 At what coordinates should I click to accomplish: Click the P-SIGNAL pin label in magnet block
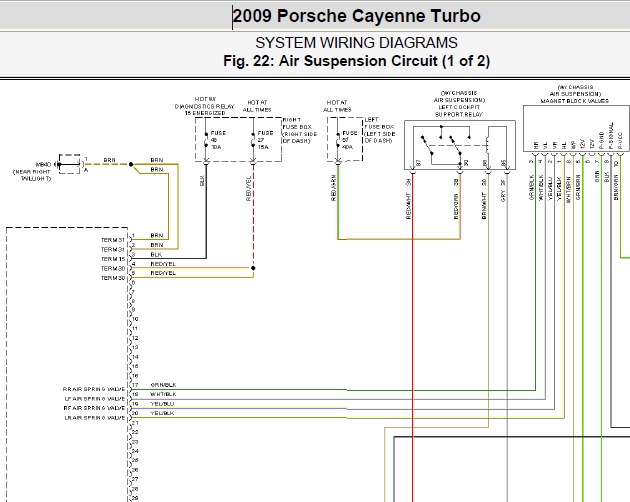[x=611, y=136]
